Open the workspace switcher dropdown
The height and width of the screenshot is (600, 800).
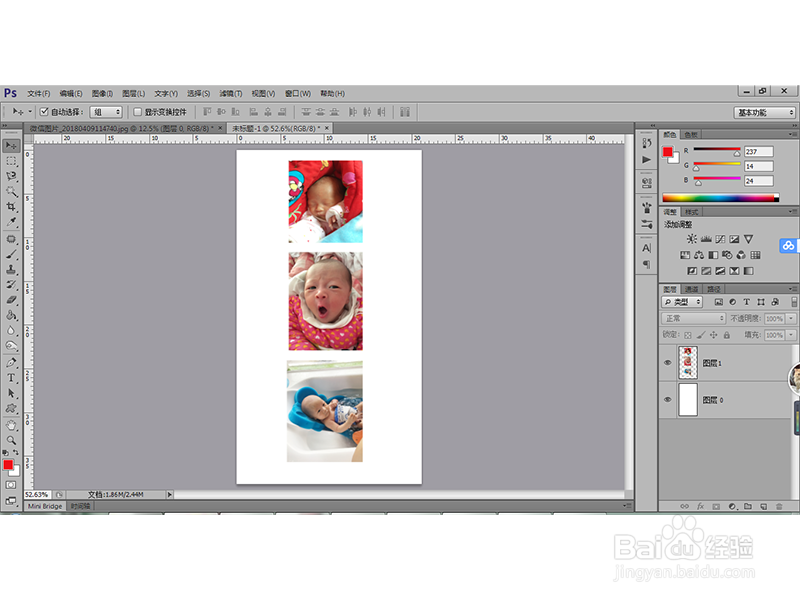pyautogui.click(x=764, y=112)
